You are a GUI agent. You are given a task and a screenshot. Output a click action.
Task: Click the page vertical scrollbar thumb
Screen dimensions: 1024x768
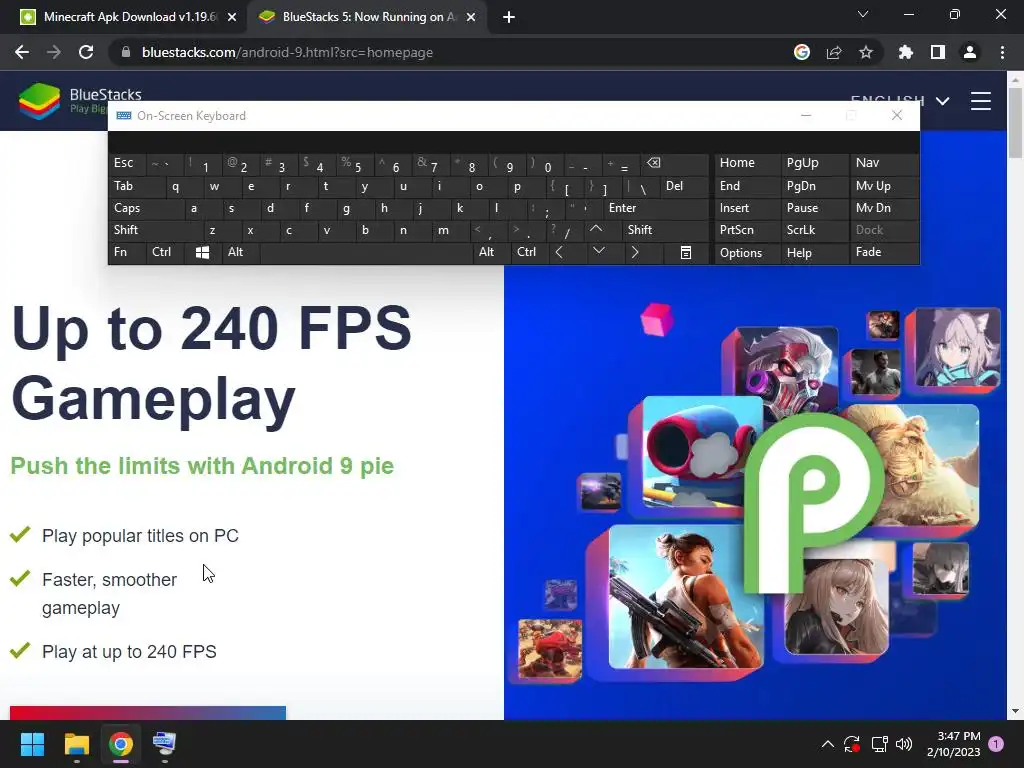tap(1015, 123)
